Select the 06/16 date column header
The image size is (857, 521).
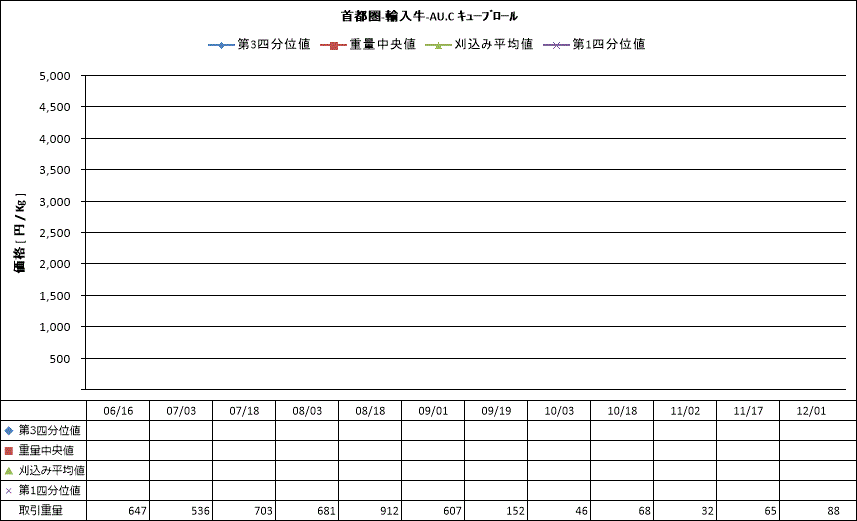(117, 410)
